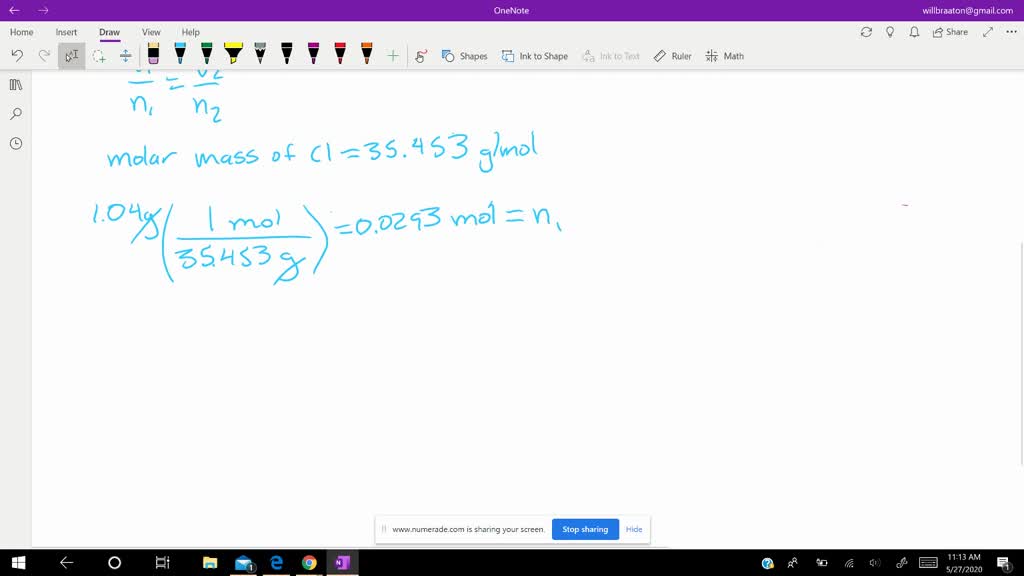This screenshot has height=576, width=1024.
Task: Launch Google Chrome from taskbar
Action: click(309, 562)
